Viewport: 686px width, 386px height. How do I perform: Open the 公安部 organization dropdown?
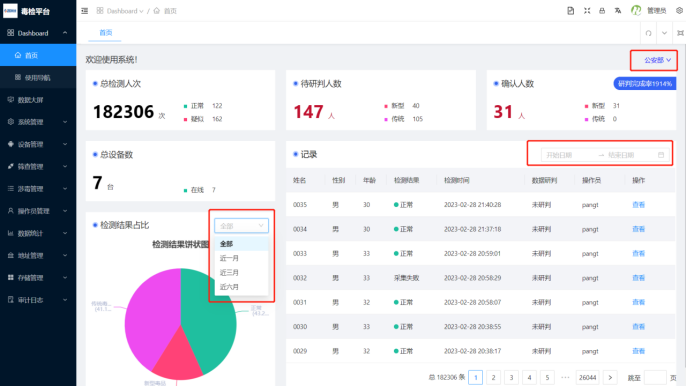coord(657,60)
